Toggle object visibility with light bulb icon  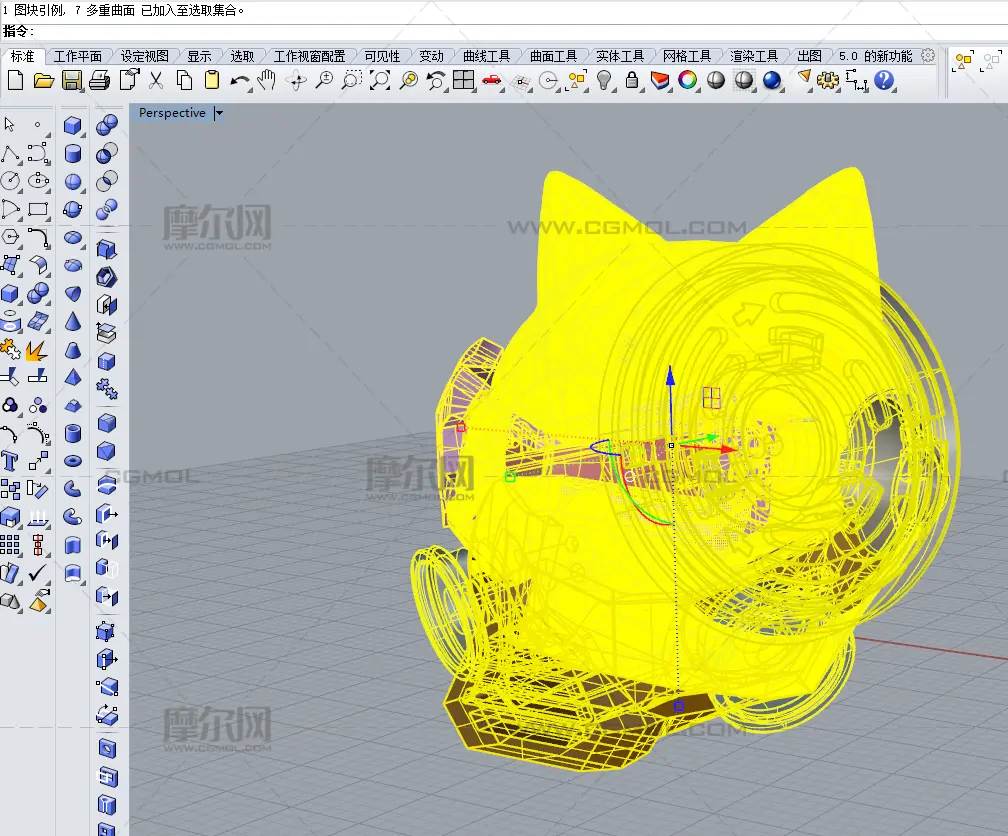click(x=605, y=81)
